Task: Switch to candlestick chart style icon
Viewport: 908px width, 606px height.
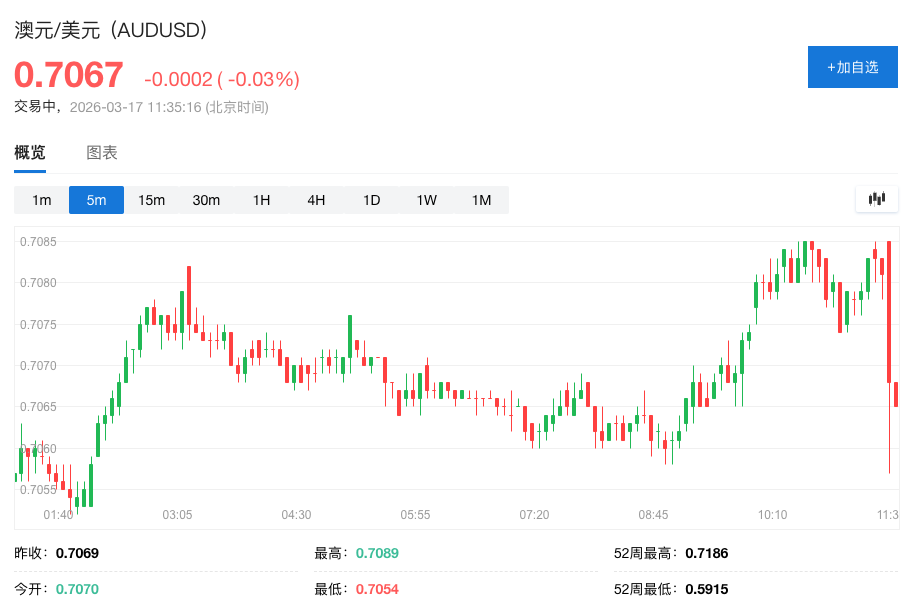Action: tap(877, 199)
